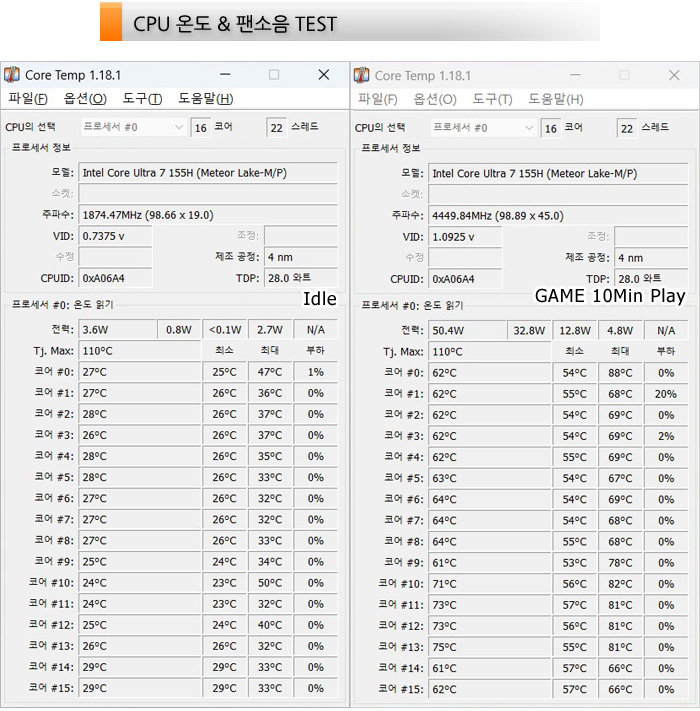Image resolution: width=700 pixels, height=711 pixels.
Task: Open 파일(F) menu in left Core Temp window
Action: click(28, 98)
